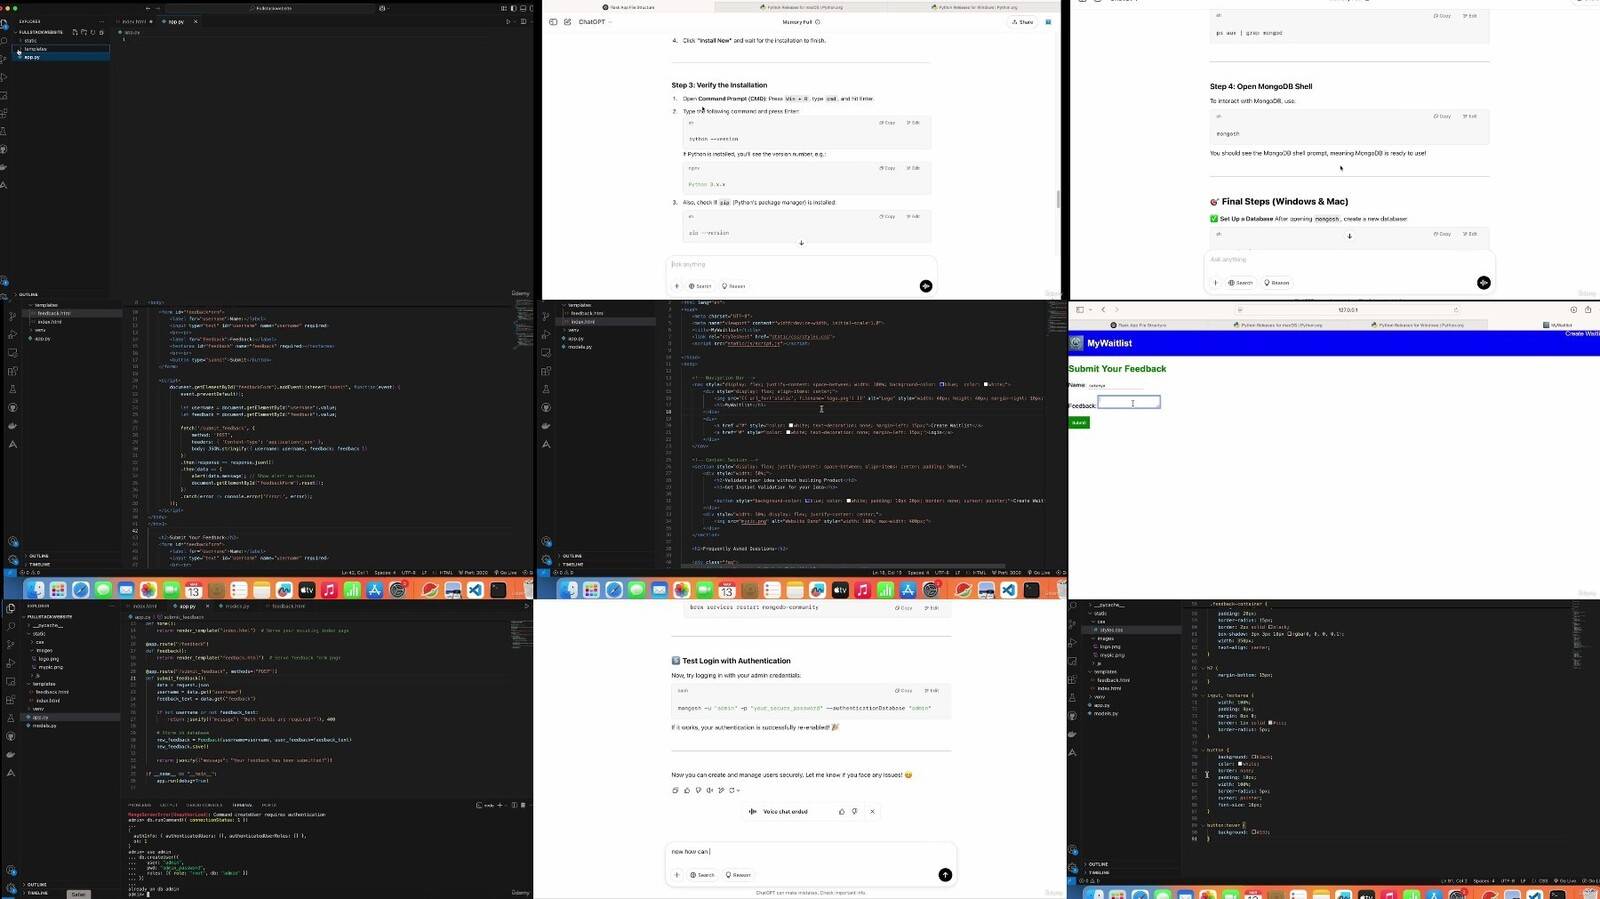Open PROBLEMS tab in terminal panel
This screenshot has height=899, width=1600.
pos(140,805)
